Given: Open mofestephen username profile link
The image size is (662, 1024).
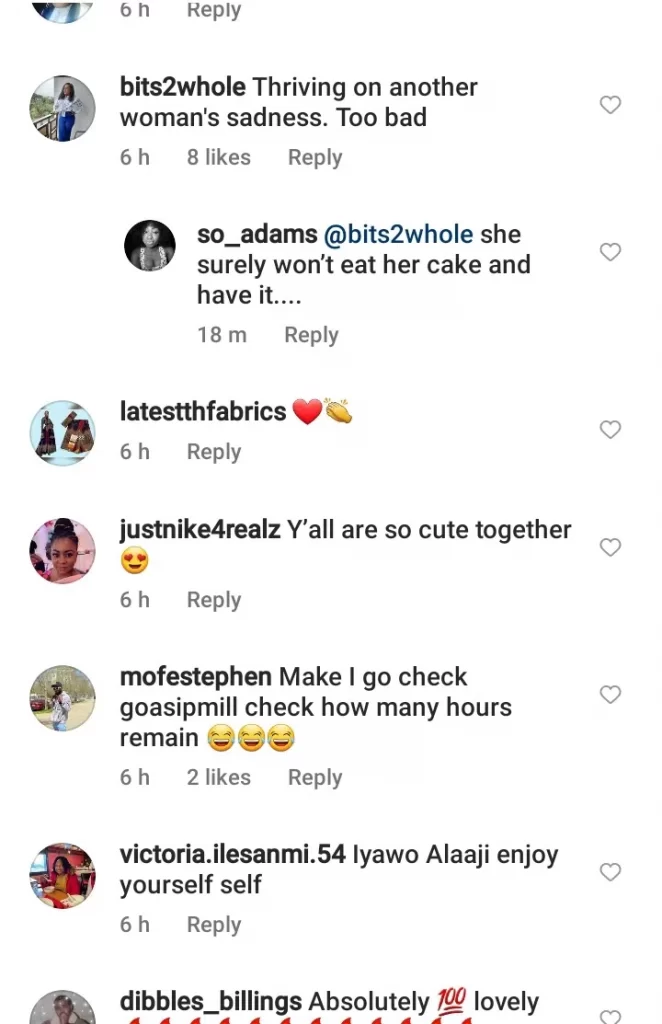Looking at the screenshot, I should point(195,677).
